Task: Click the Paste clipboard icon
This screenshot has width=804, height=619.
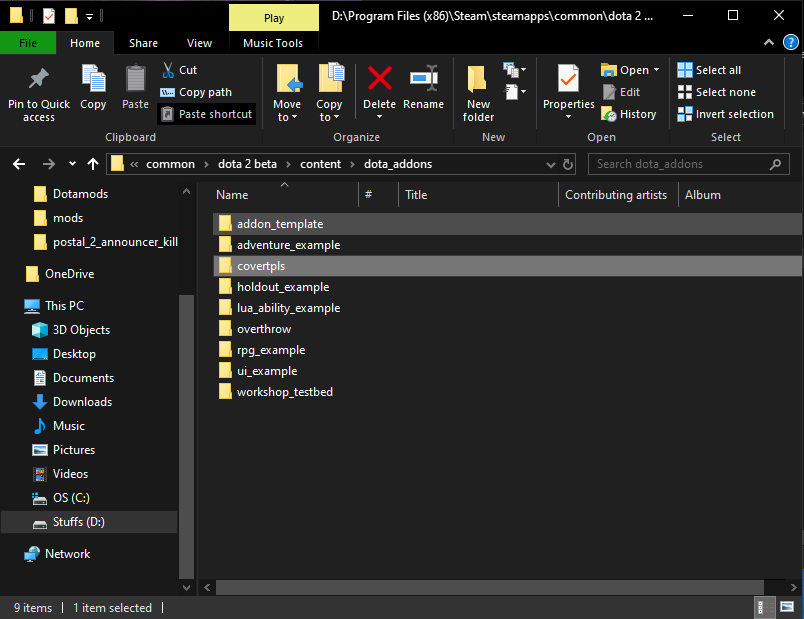Action: (x=135, y=78)
